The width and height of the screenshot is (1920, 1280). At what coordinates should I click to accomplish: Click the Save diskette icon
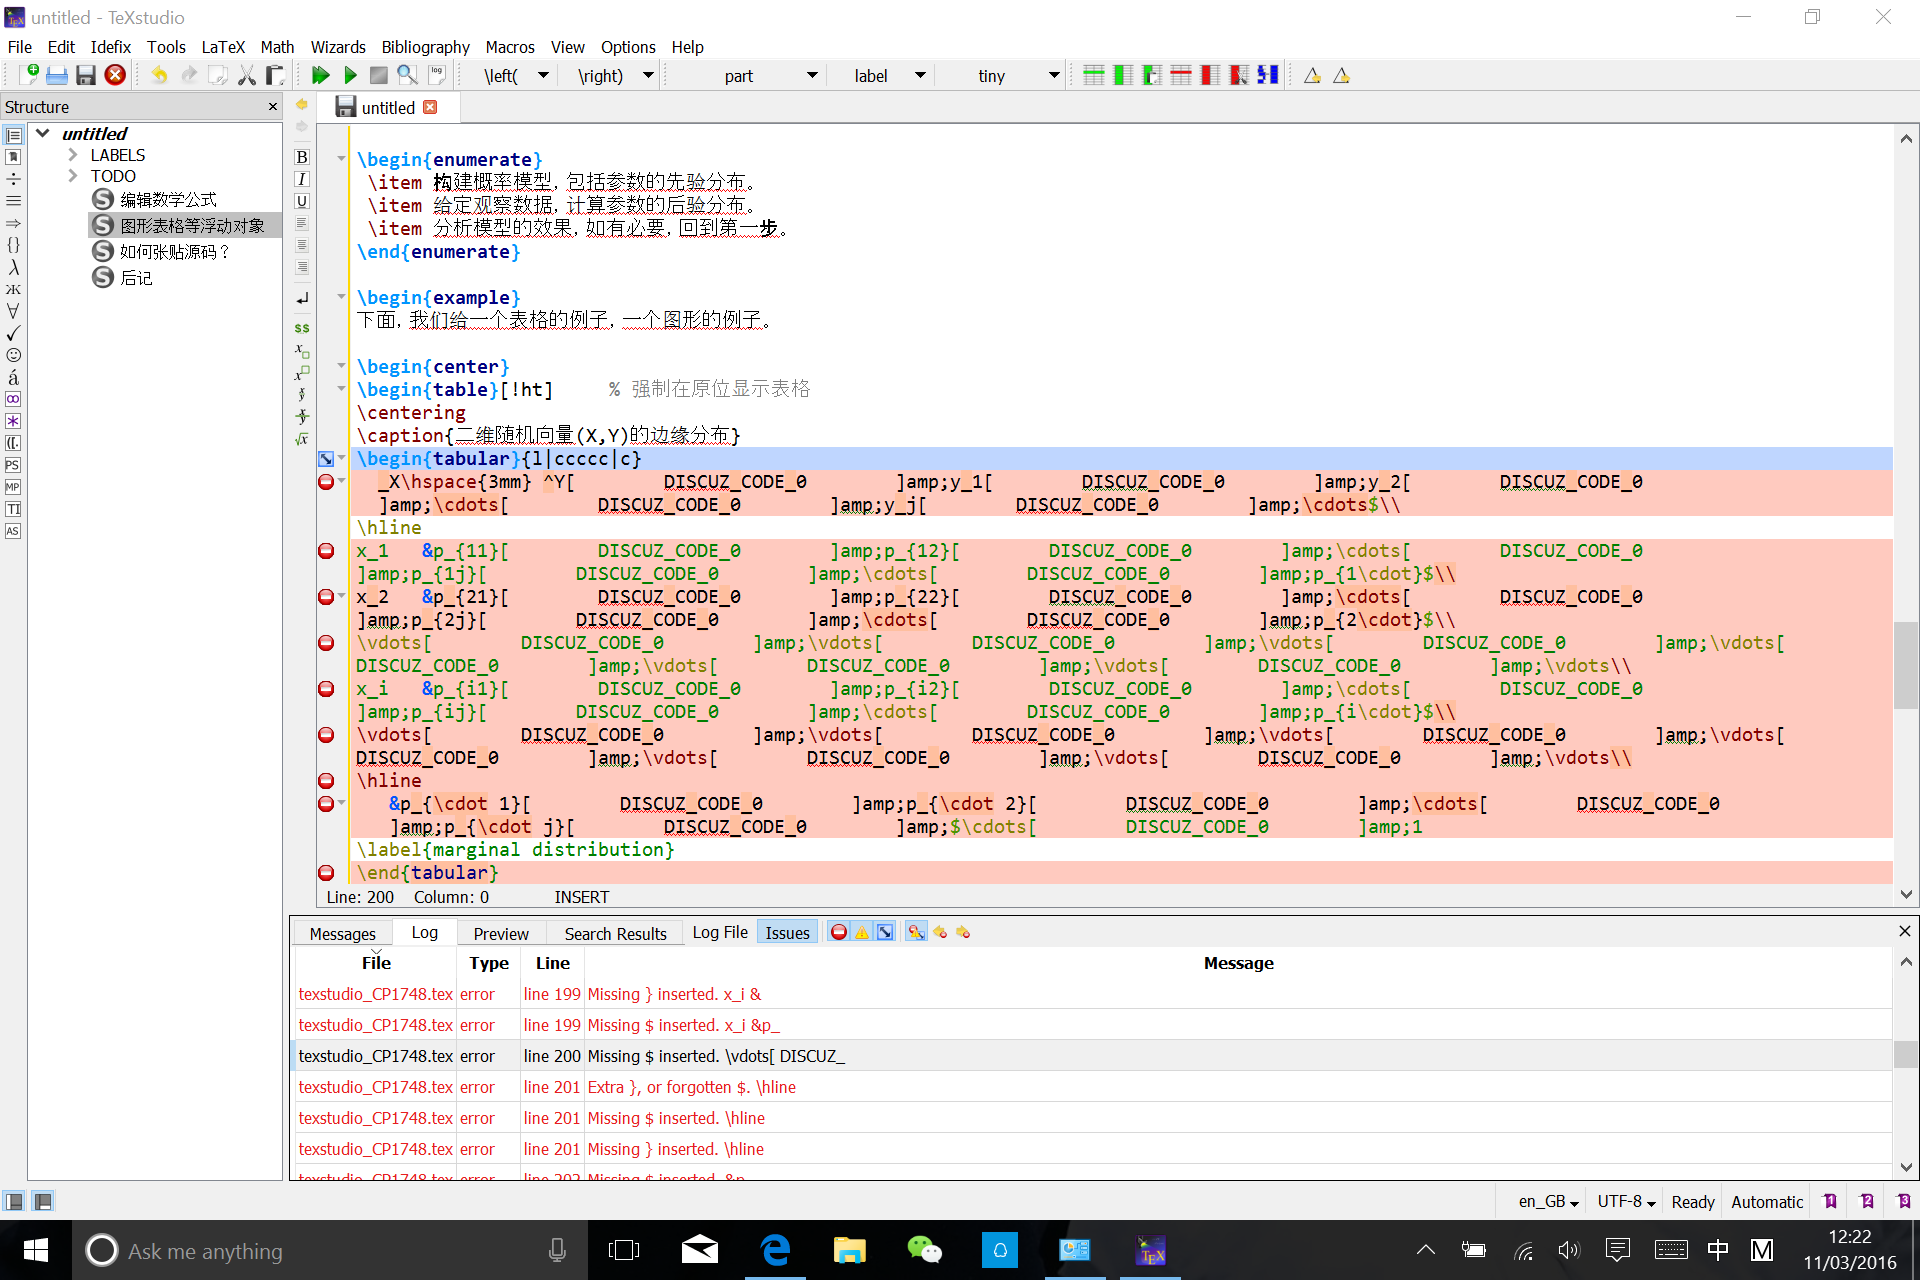[86, 75]
